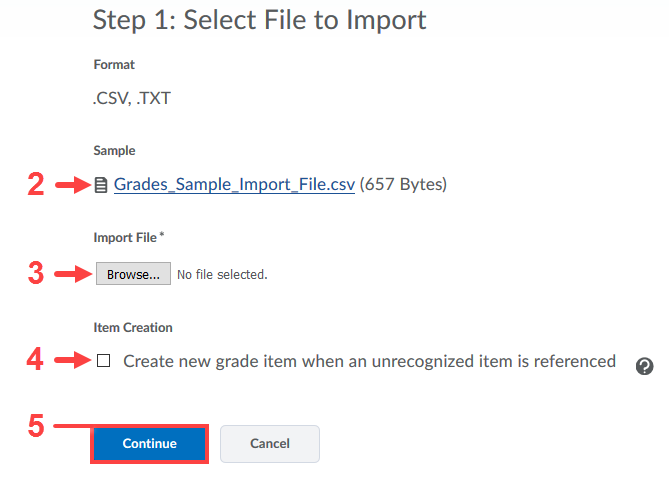Viewport: 669px width, 480px height.
Task: Click the 'Create new grade item' label text
Action: 369,361
